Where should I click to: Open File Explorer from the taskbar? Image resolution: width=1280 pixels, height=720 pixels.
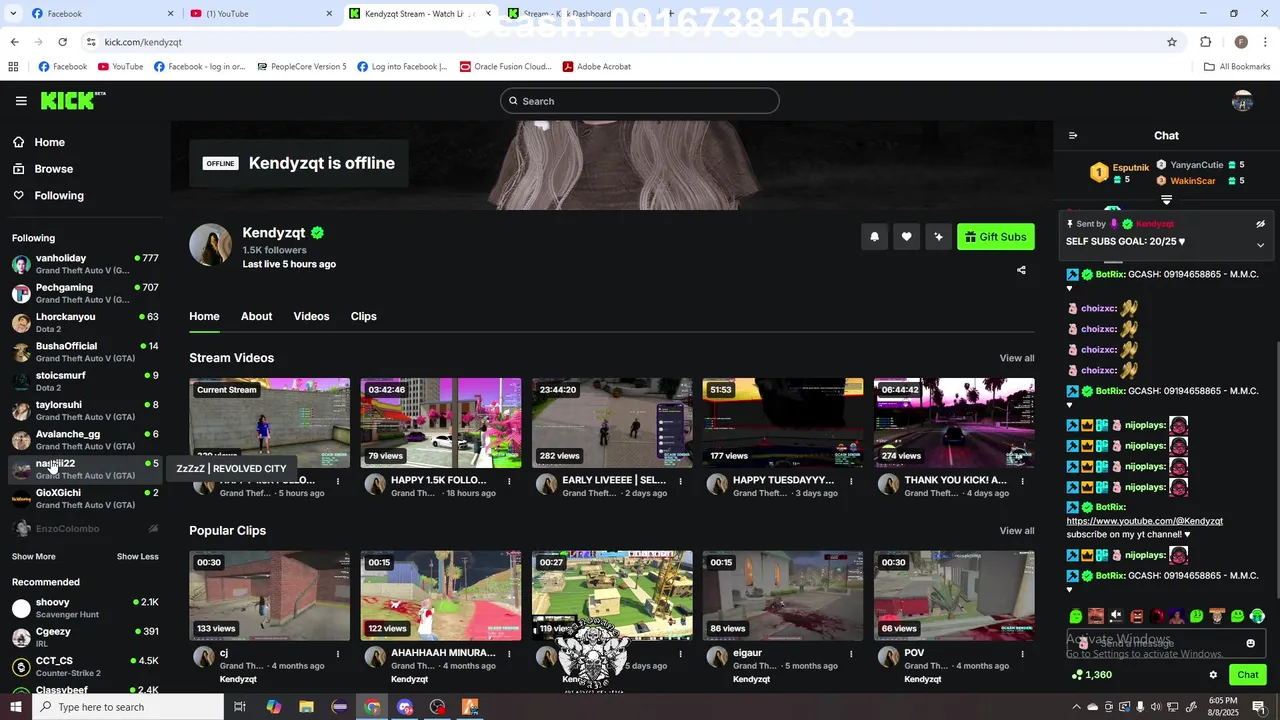click(x=306, y=707)
